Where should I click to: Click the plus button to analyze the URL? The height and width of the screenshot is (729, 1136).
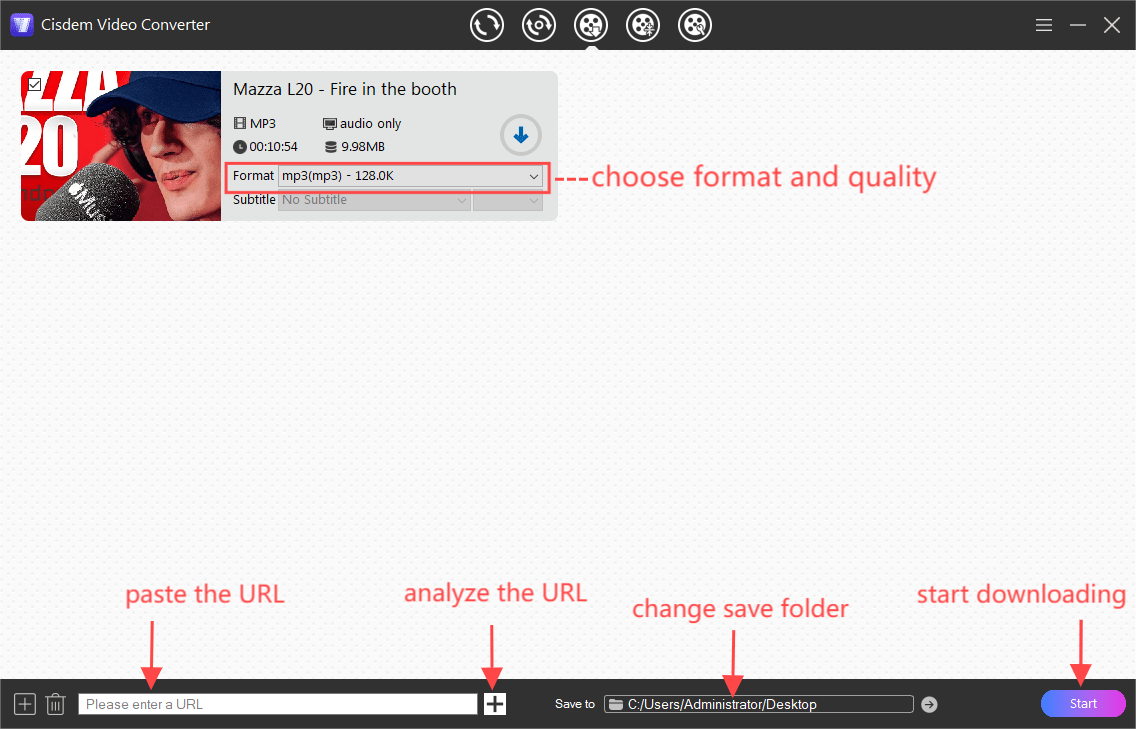(494, 703)
